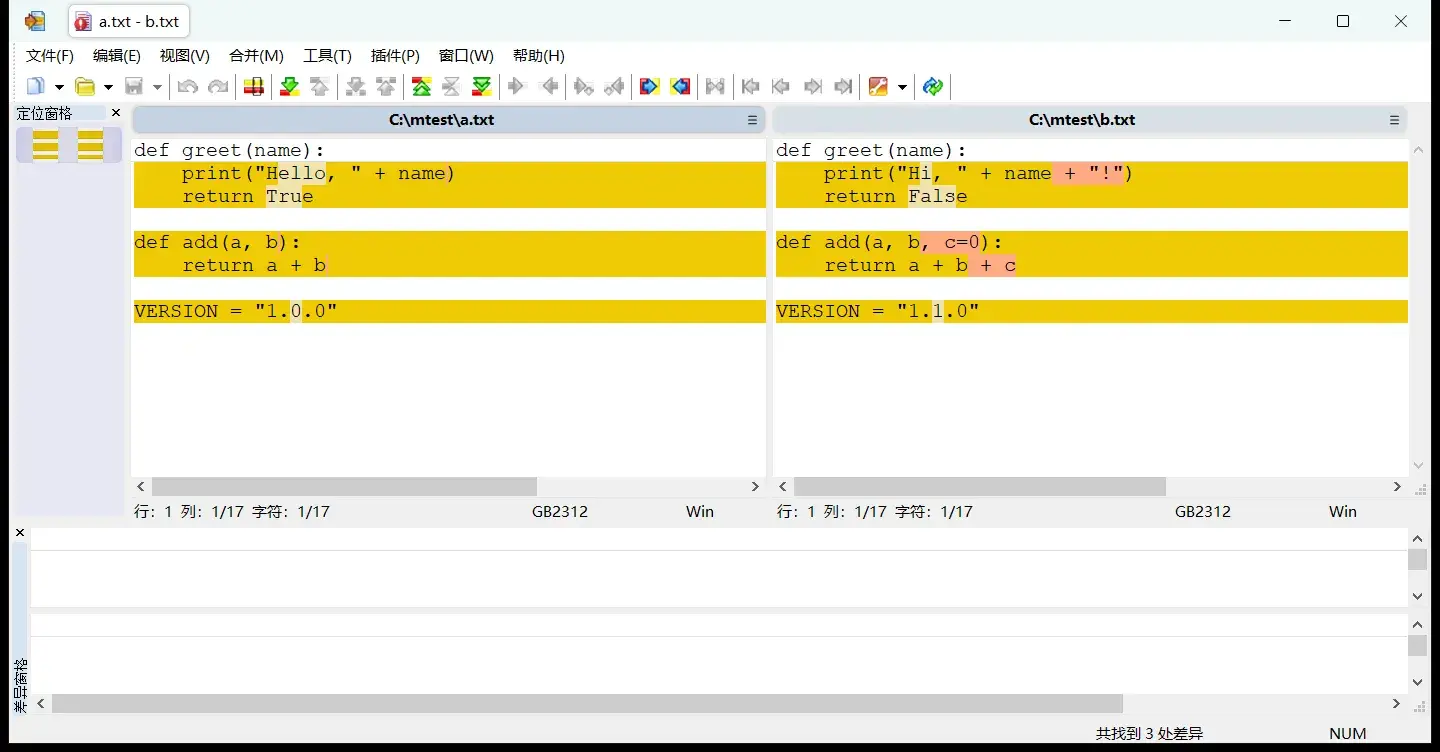Close the 定位窗格 location pane
1440x752 pixels.
coord(116,113)
